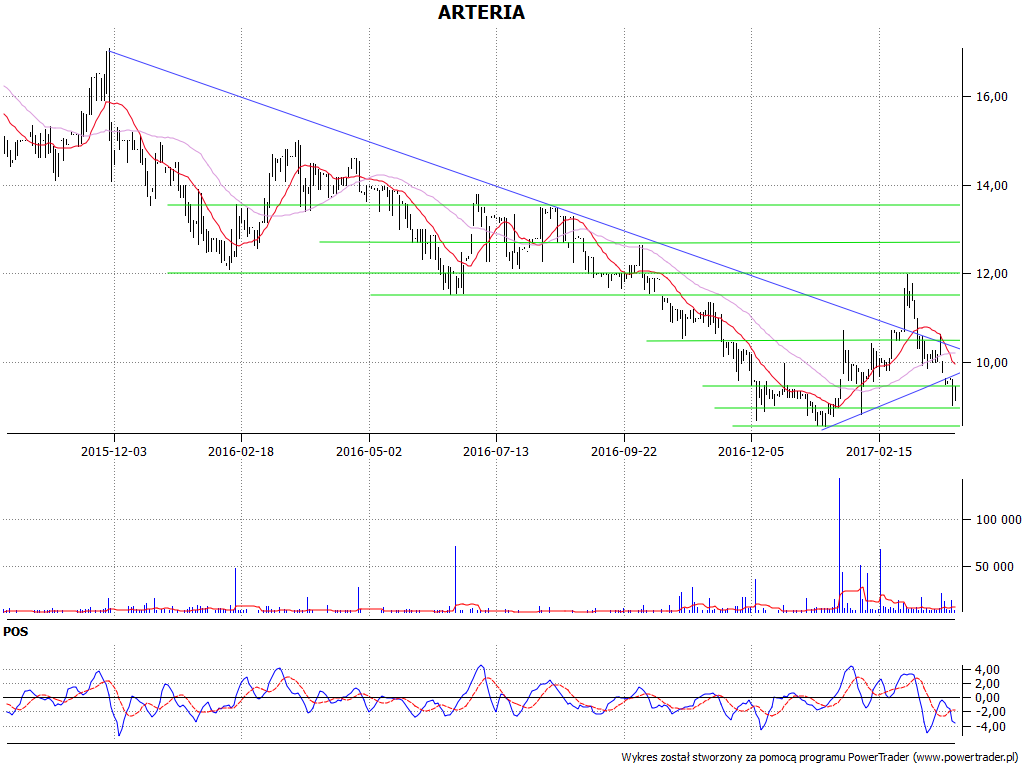Select the 2016-12-05 date label
Viewport: 1024px width, 768px height.
(751, 451)
